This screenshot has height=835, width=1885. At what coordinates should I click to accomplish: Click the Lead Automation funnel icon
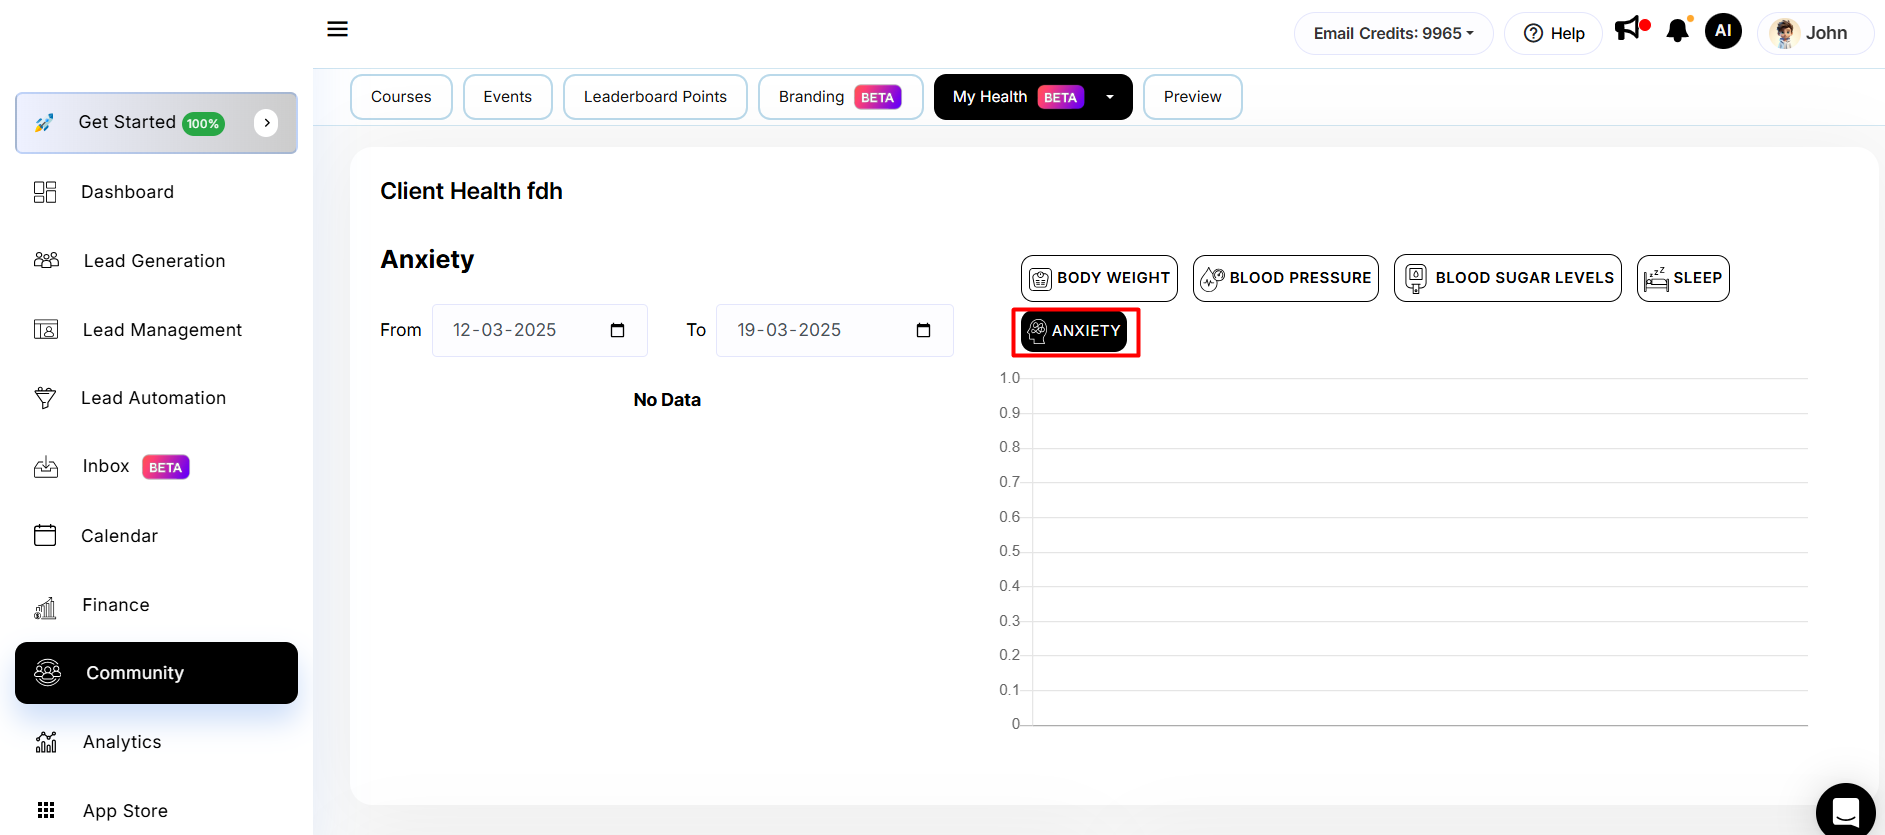pyautogui.click(x=45, y=398)
